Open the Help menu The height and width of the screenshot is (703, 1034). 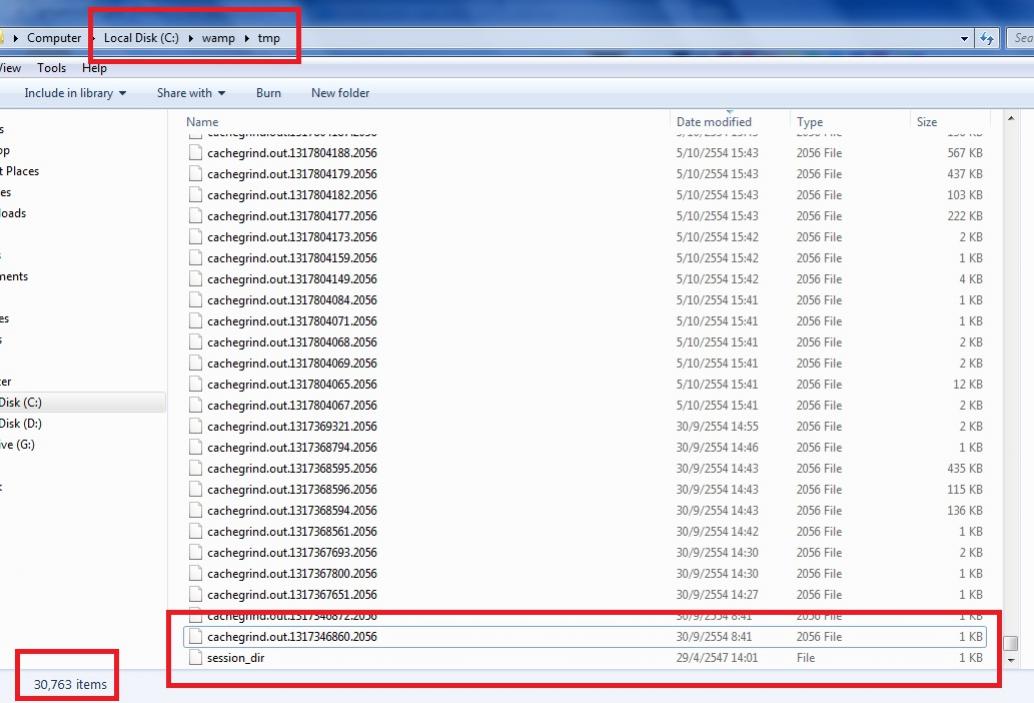[94, 68]
